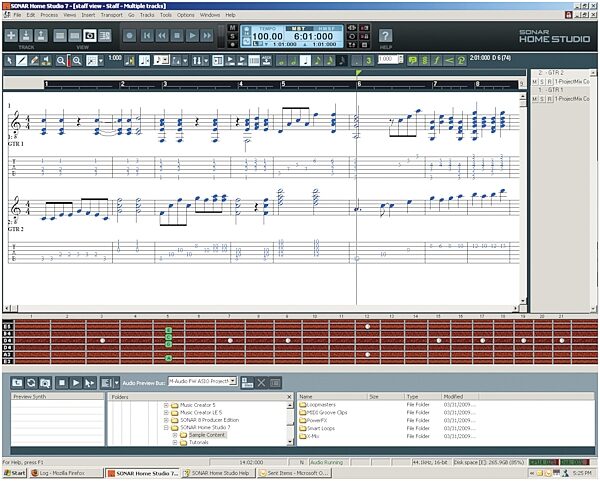Screen dimensions: 600x481
Task: Select the Sample Content folder
Action: (207, 435)
